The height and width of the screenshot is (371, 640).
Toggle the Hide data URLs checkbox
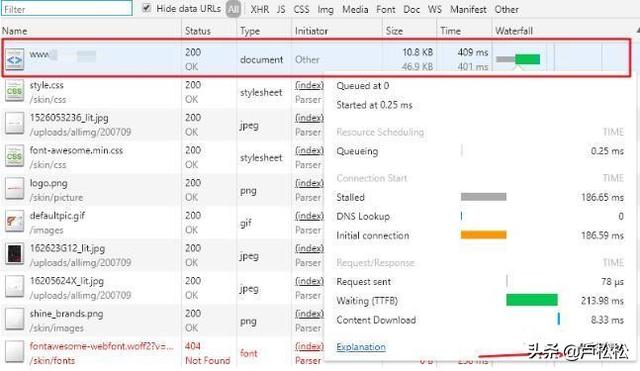[147, 8]
